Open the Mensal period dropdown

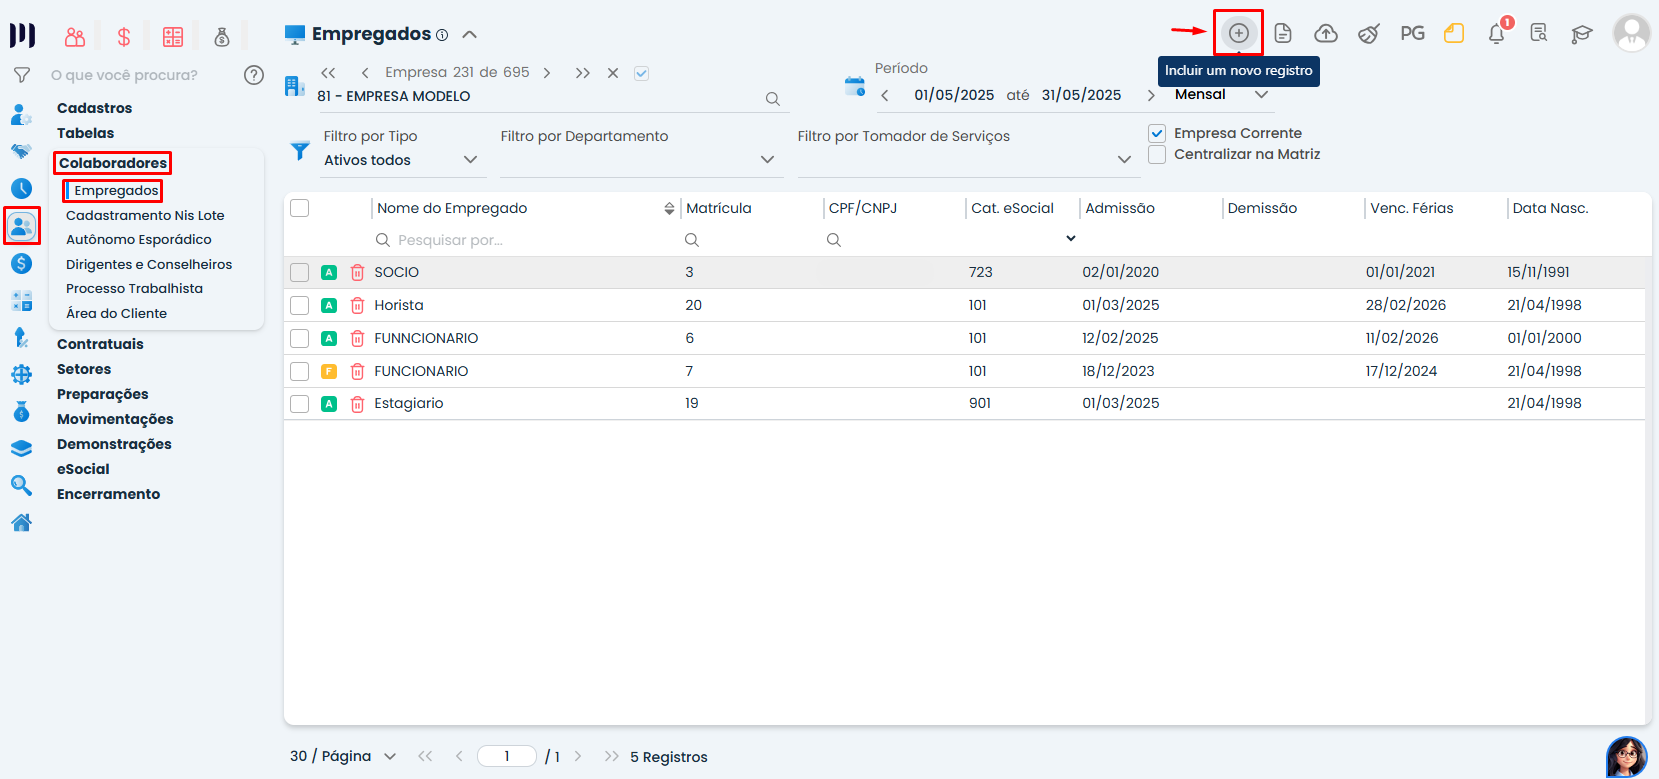click(x=1261, y=95)
